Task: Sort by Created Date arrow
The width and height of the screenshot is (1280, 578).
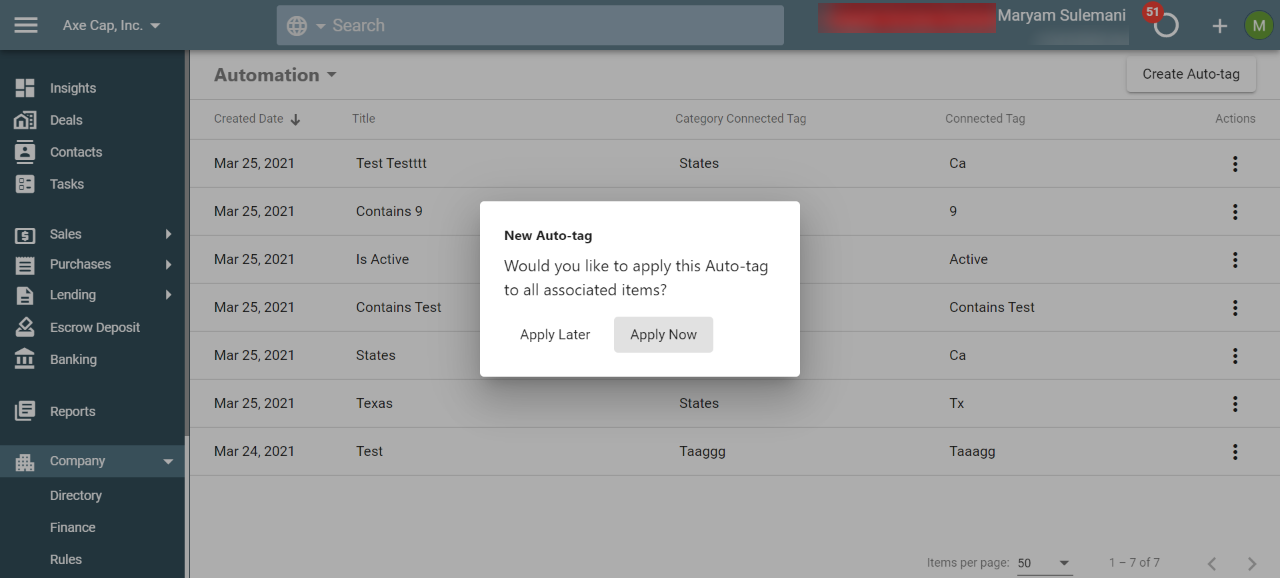Action: click(295, 119)
